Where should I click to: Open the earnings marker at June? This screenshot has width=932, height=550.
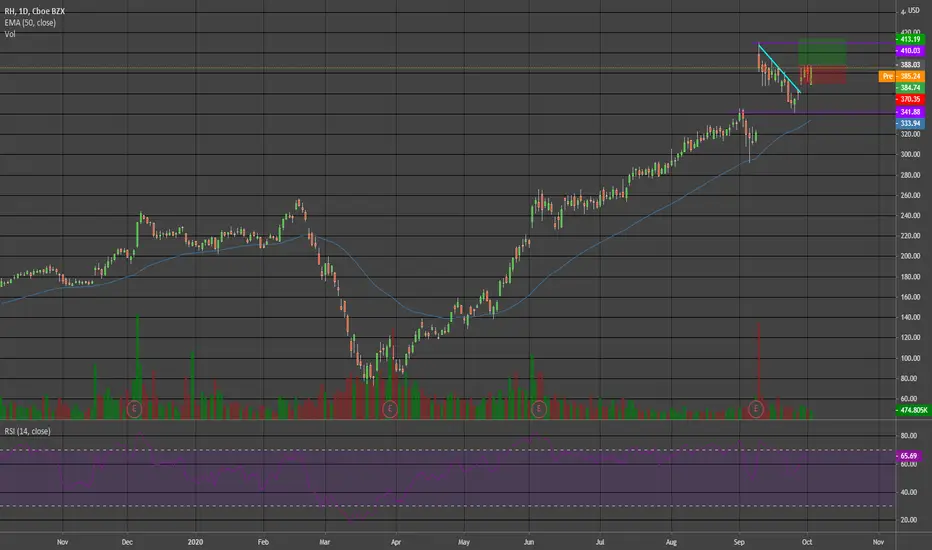pyautogui.click(x=539, y=409)
